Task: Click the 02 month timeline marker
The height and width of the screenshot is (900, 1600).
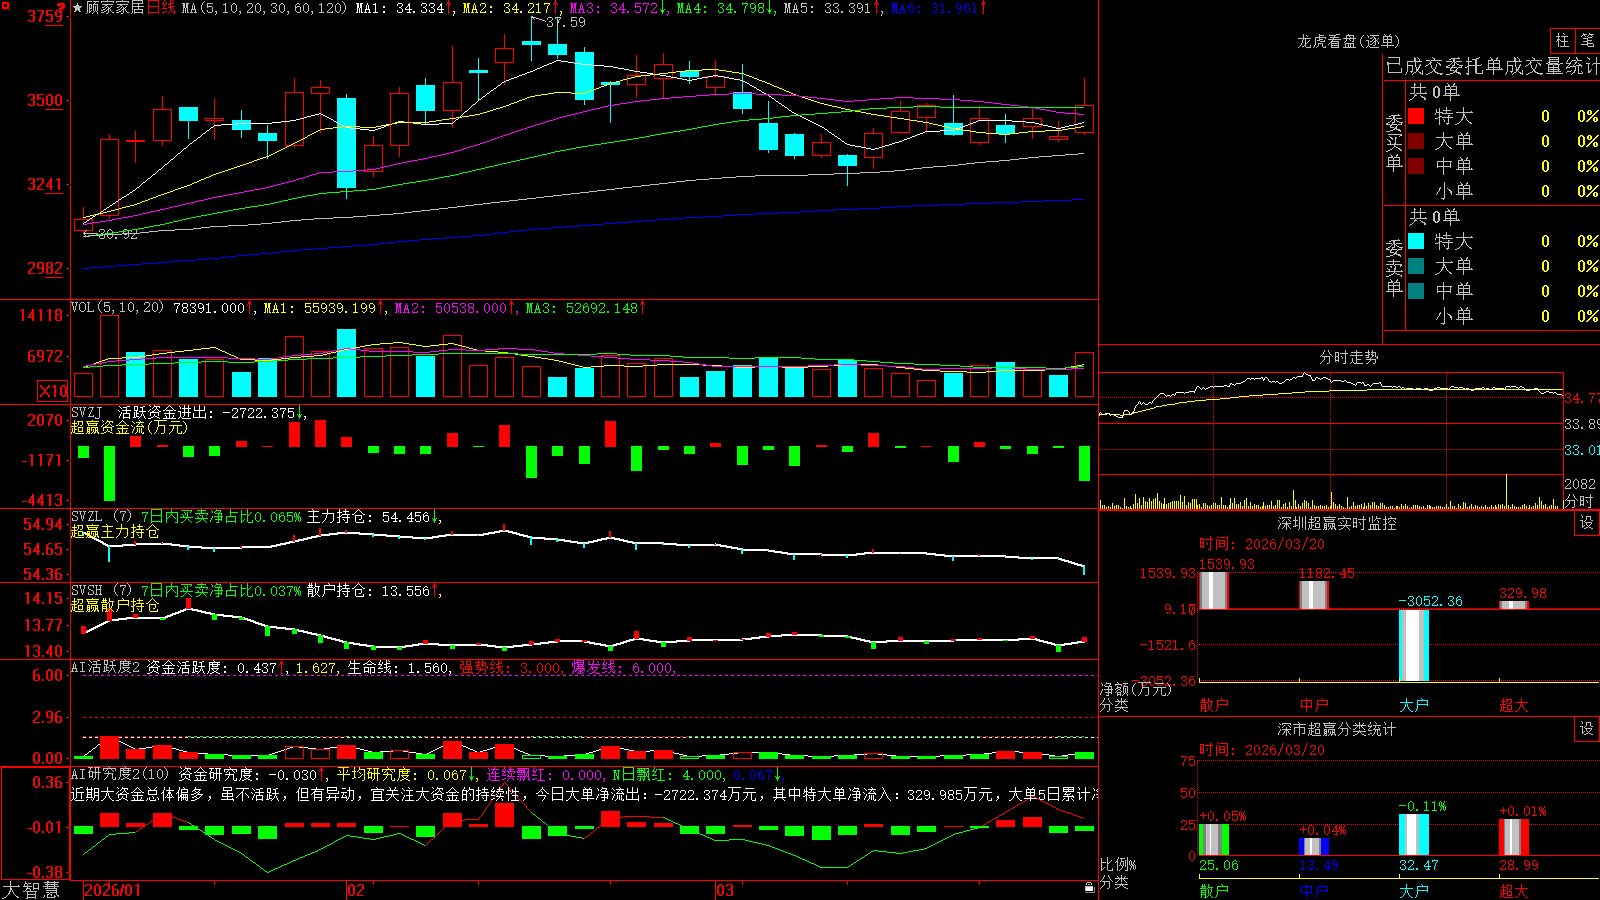Action: [355, 890]
